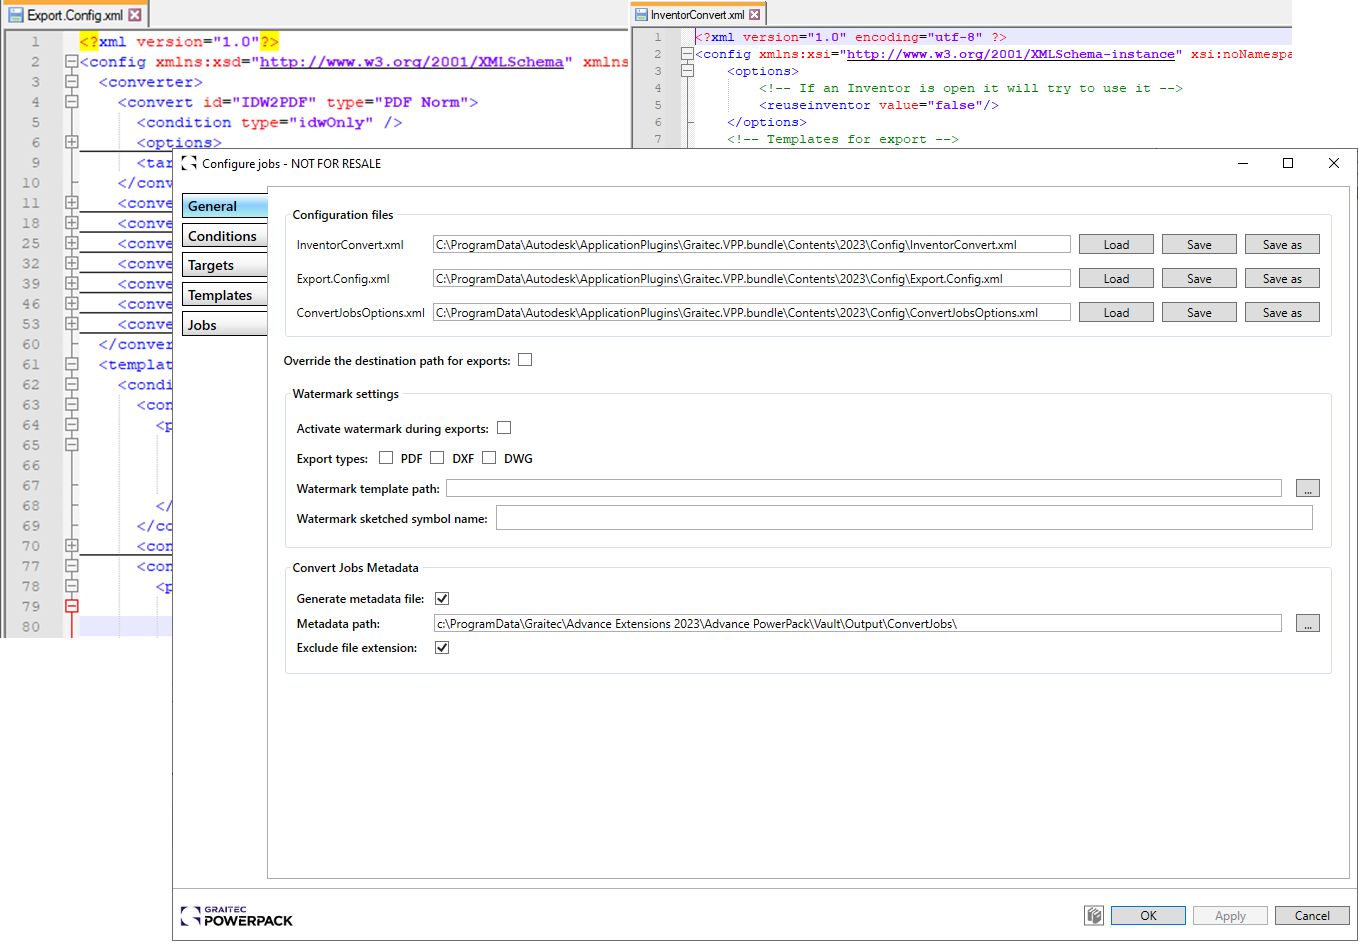The width and height of the screenshot is (1360, 944).
Task: Collapse the config node at line 2 in Export.Config.xml
Action: [x=72, y=61]
